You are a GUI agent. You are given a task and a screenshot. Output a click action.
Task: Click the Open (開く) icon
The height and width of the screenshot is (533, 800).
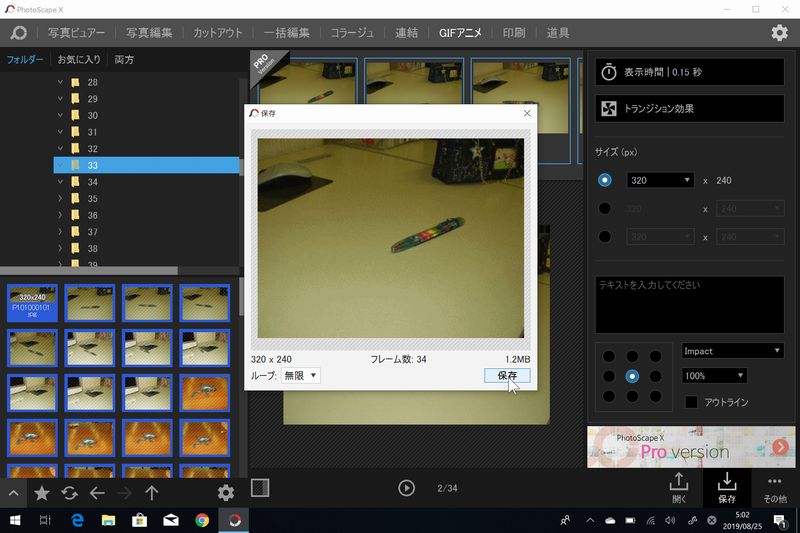pyautogui.click(x=679, y=486)
